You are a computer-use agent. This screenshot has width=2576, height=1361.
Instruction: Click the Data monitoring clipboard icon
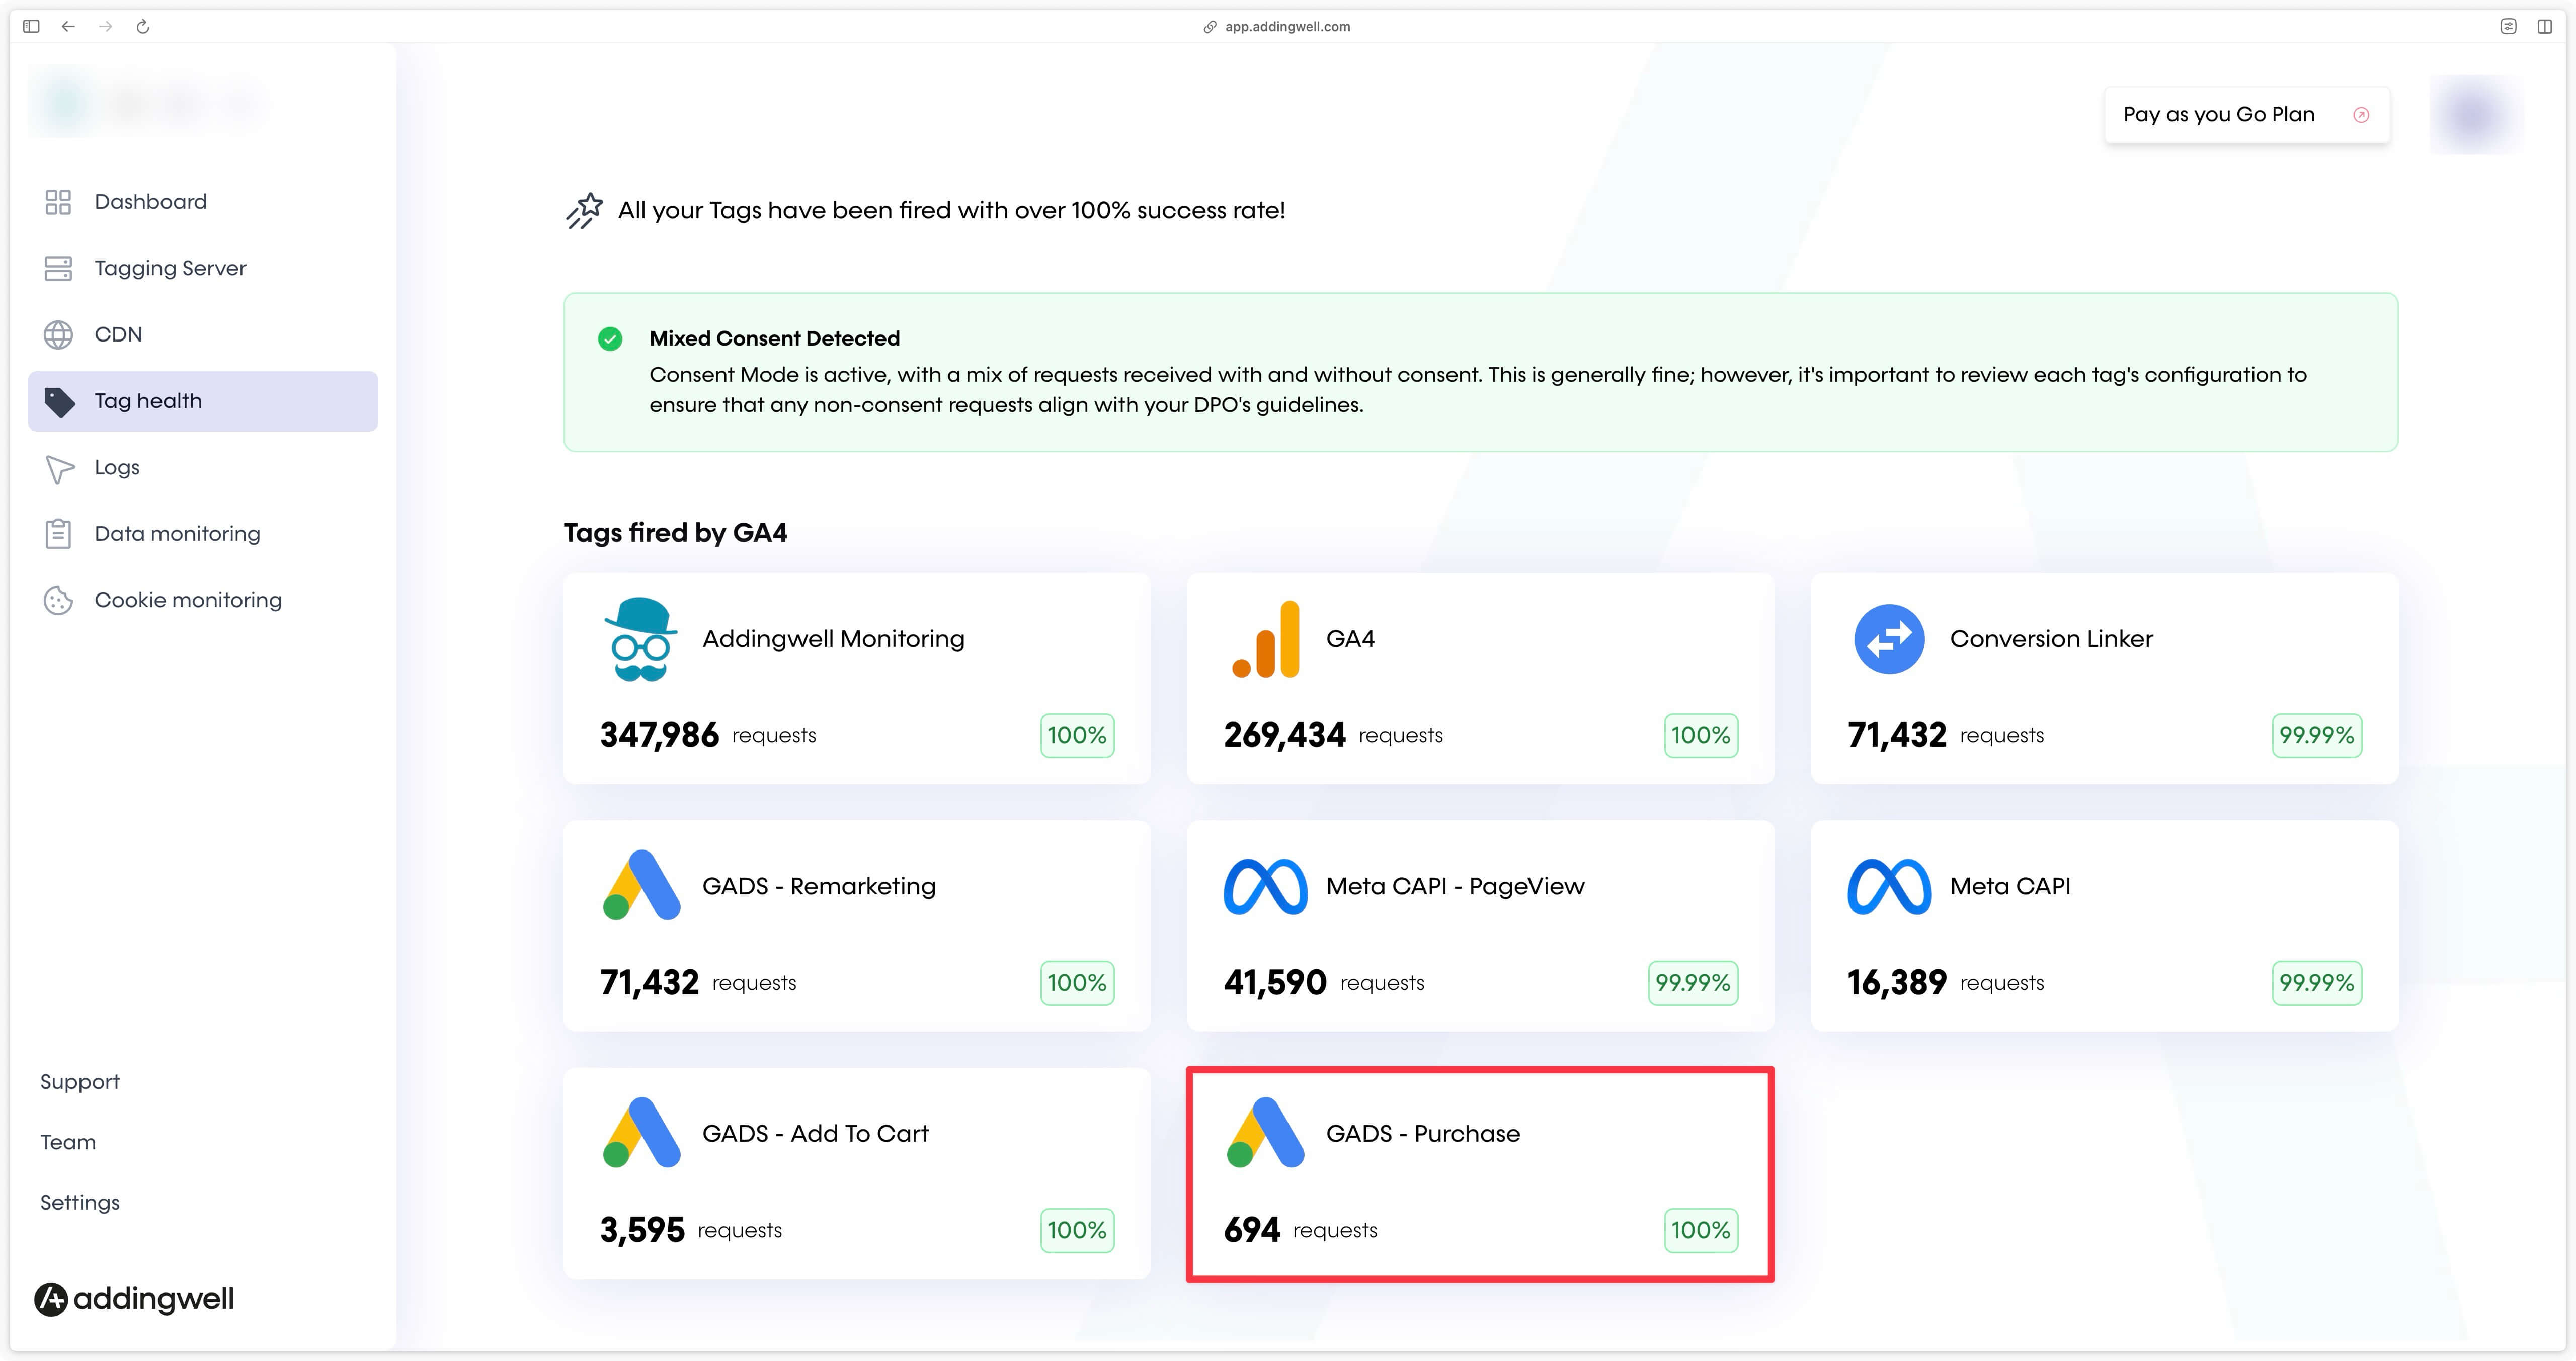pyautogui.click(x=58, y=534)
